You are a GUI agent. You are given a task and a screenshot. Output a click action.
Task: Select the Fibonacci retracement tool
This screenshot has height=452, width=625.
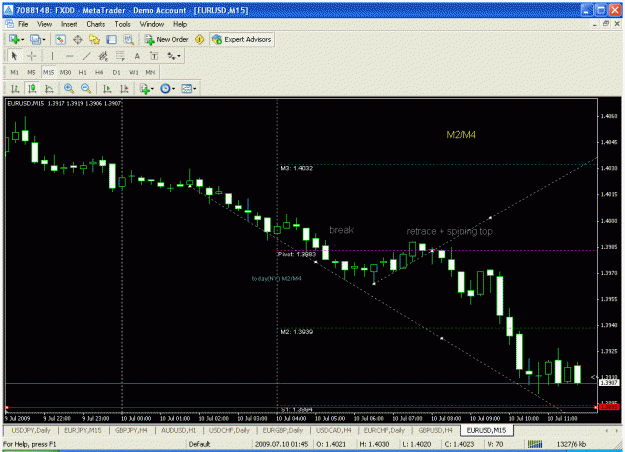pos(120,56)
